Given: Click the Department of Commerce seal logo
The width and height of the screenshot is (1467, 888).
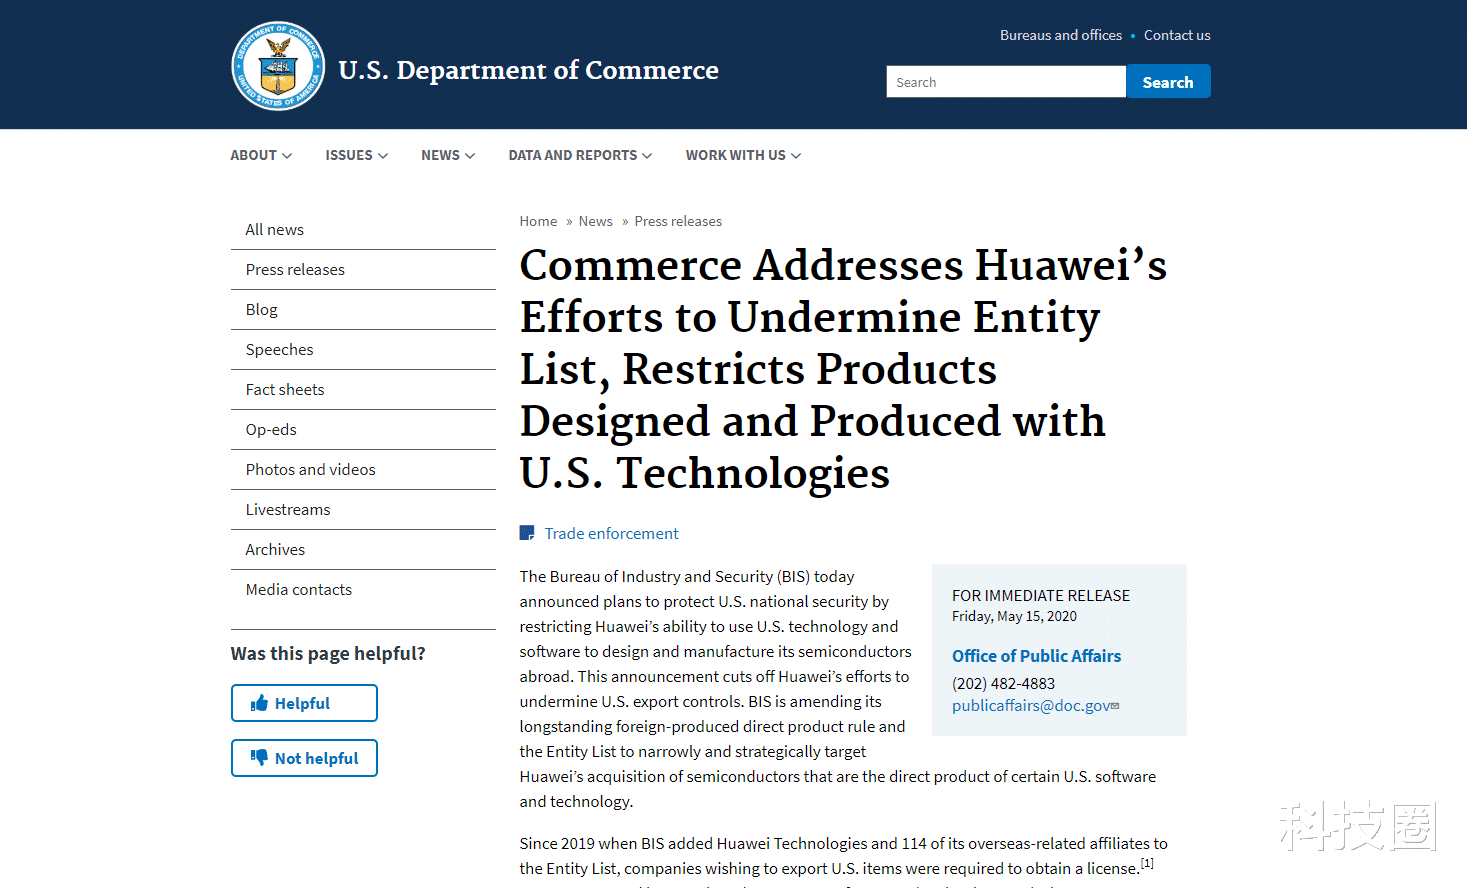Looking at the screenshot, I should pyautogui.click(x=278, y=66).
